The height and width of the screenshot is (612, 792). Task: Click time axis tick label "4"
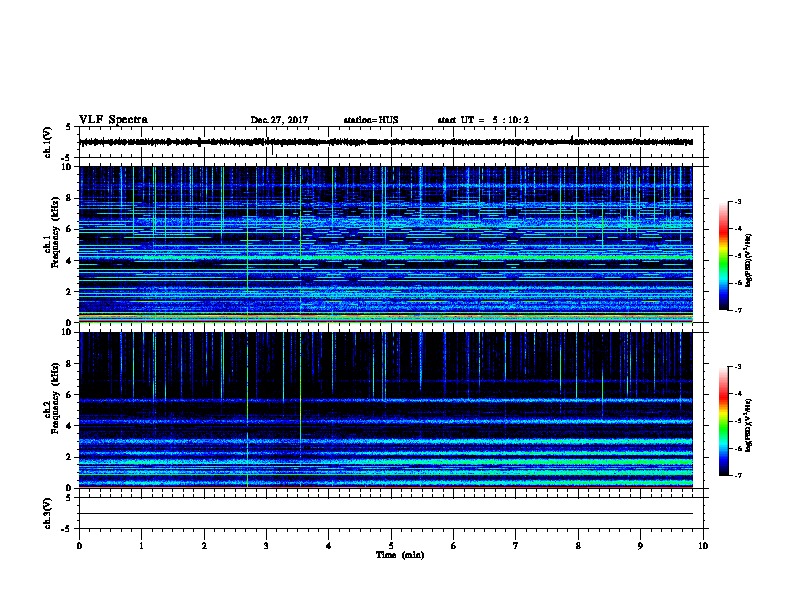click(x=329, y=546)
